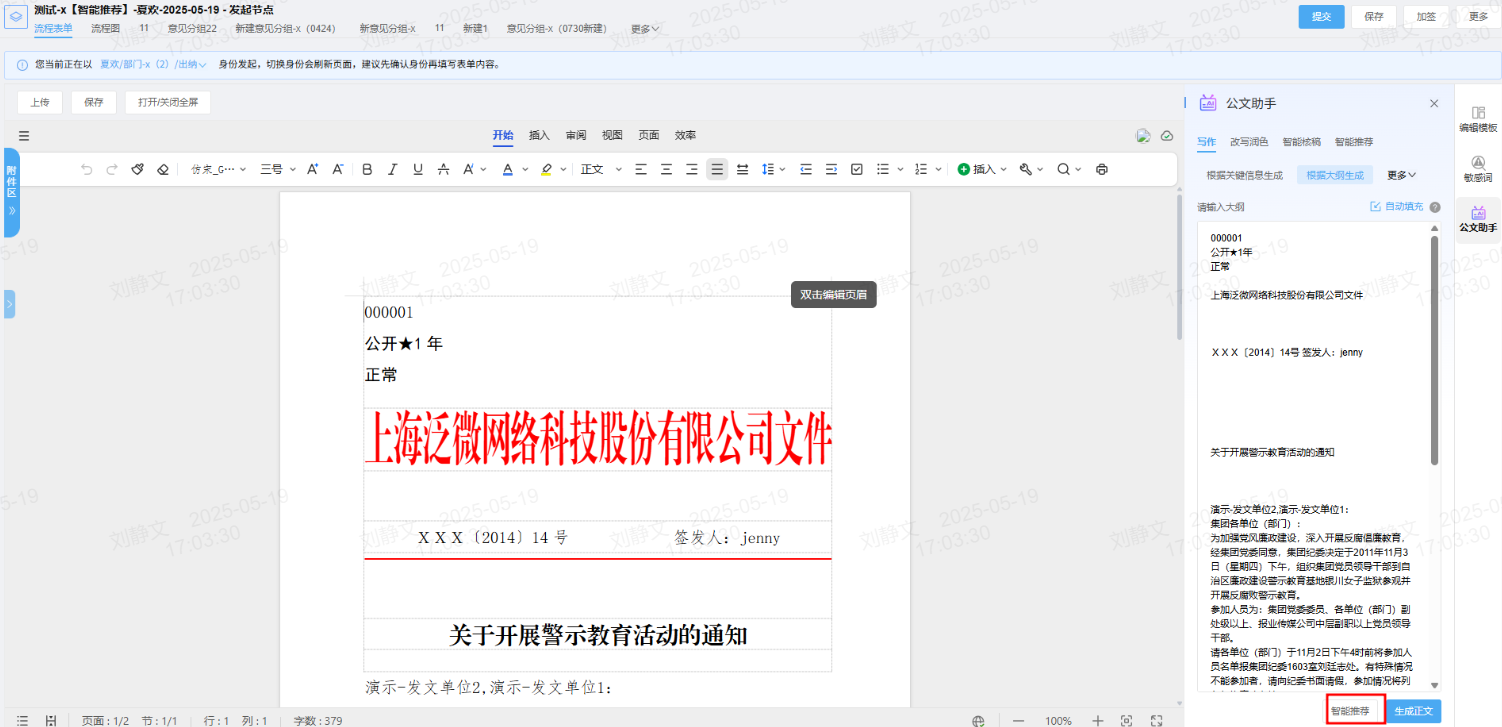Increase paragraph indent
Image resolution: width=1502 pixels, height=727 pixels.
(x=831, y=169)
